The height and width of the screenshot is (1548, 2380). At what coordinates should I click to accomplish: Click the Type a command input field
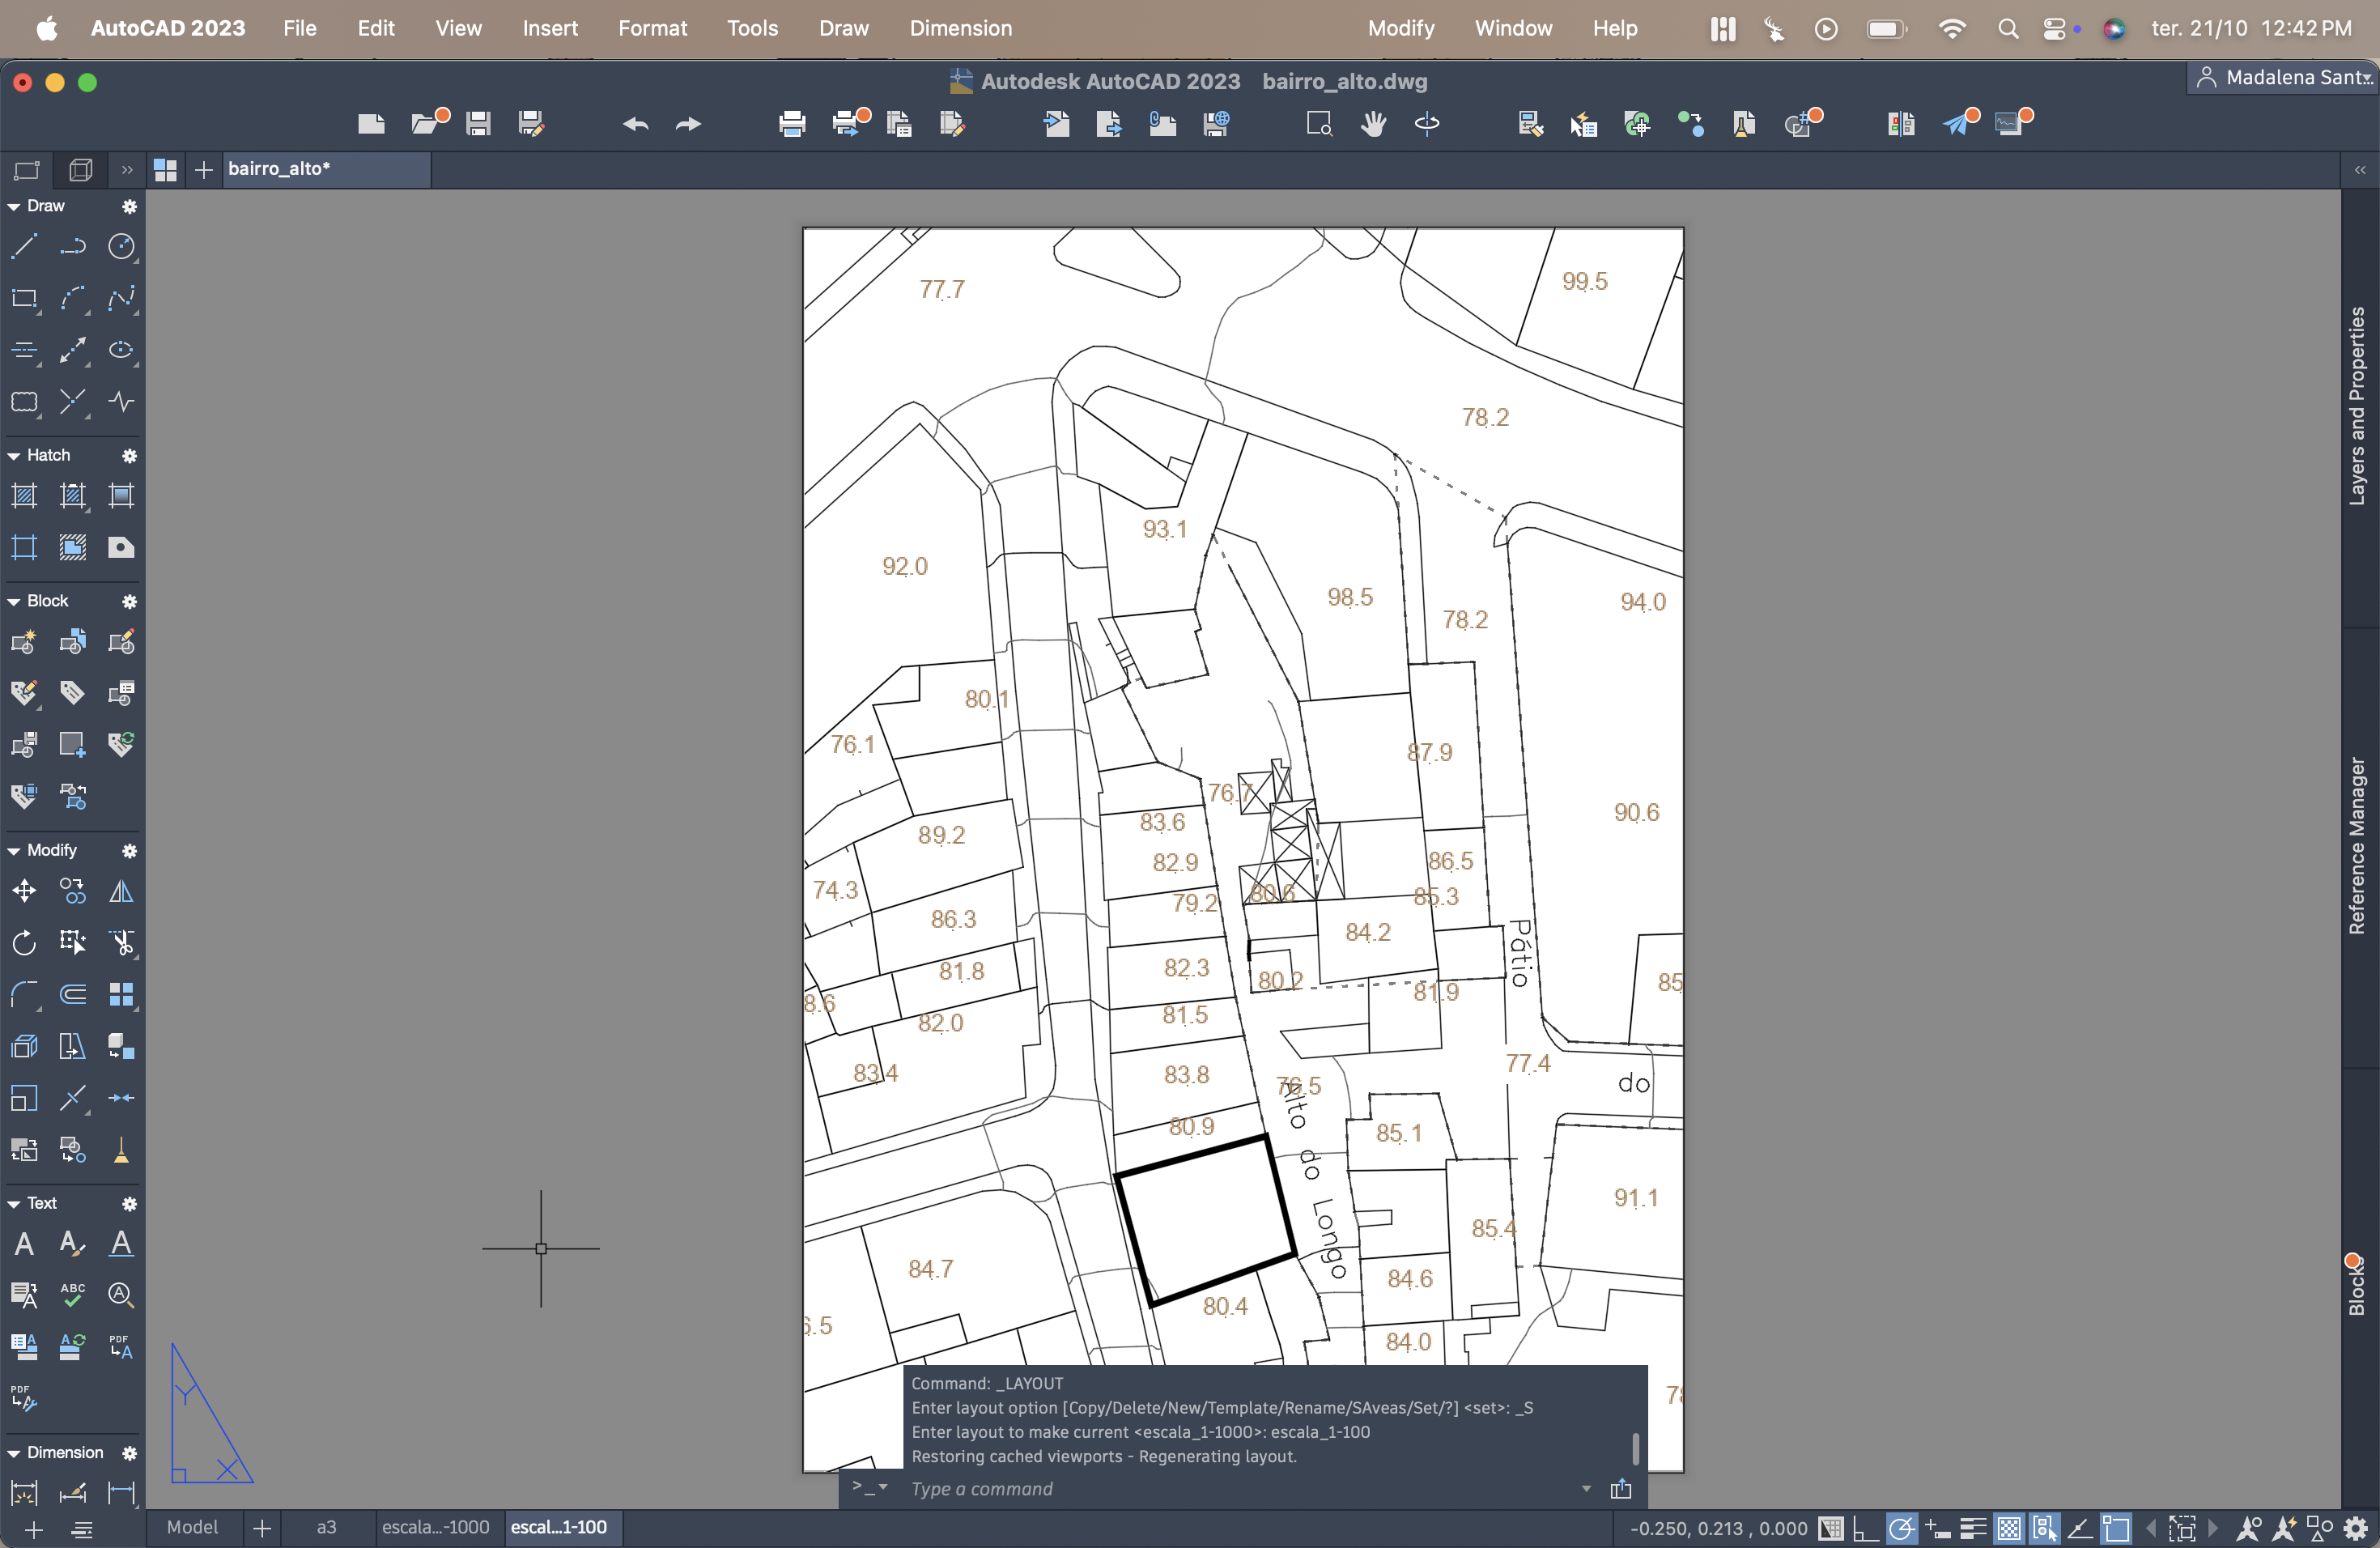point(1230,1489)
